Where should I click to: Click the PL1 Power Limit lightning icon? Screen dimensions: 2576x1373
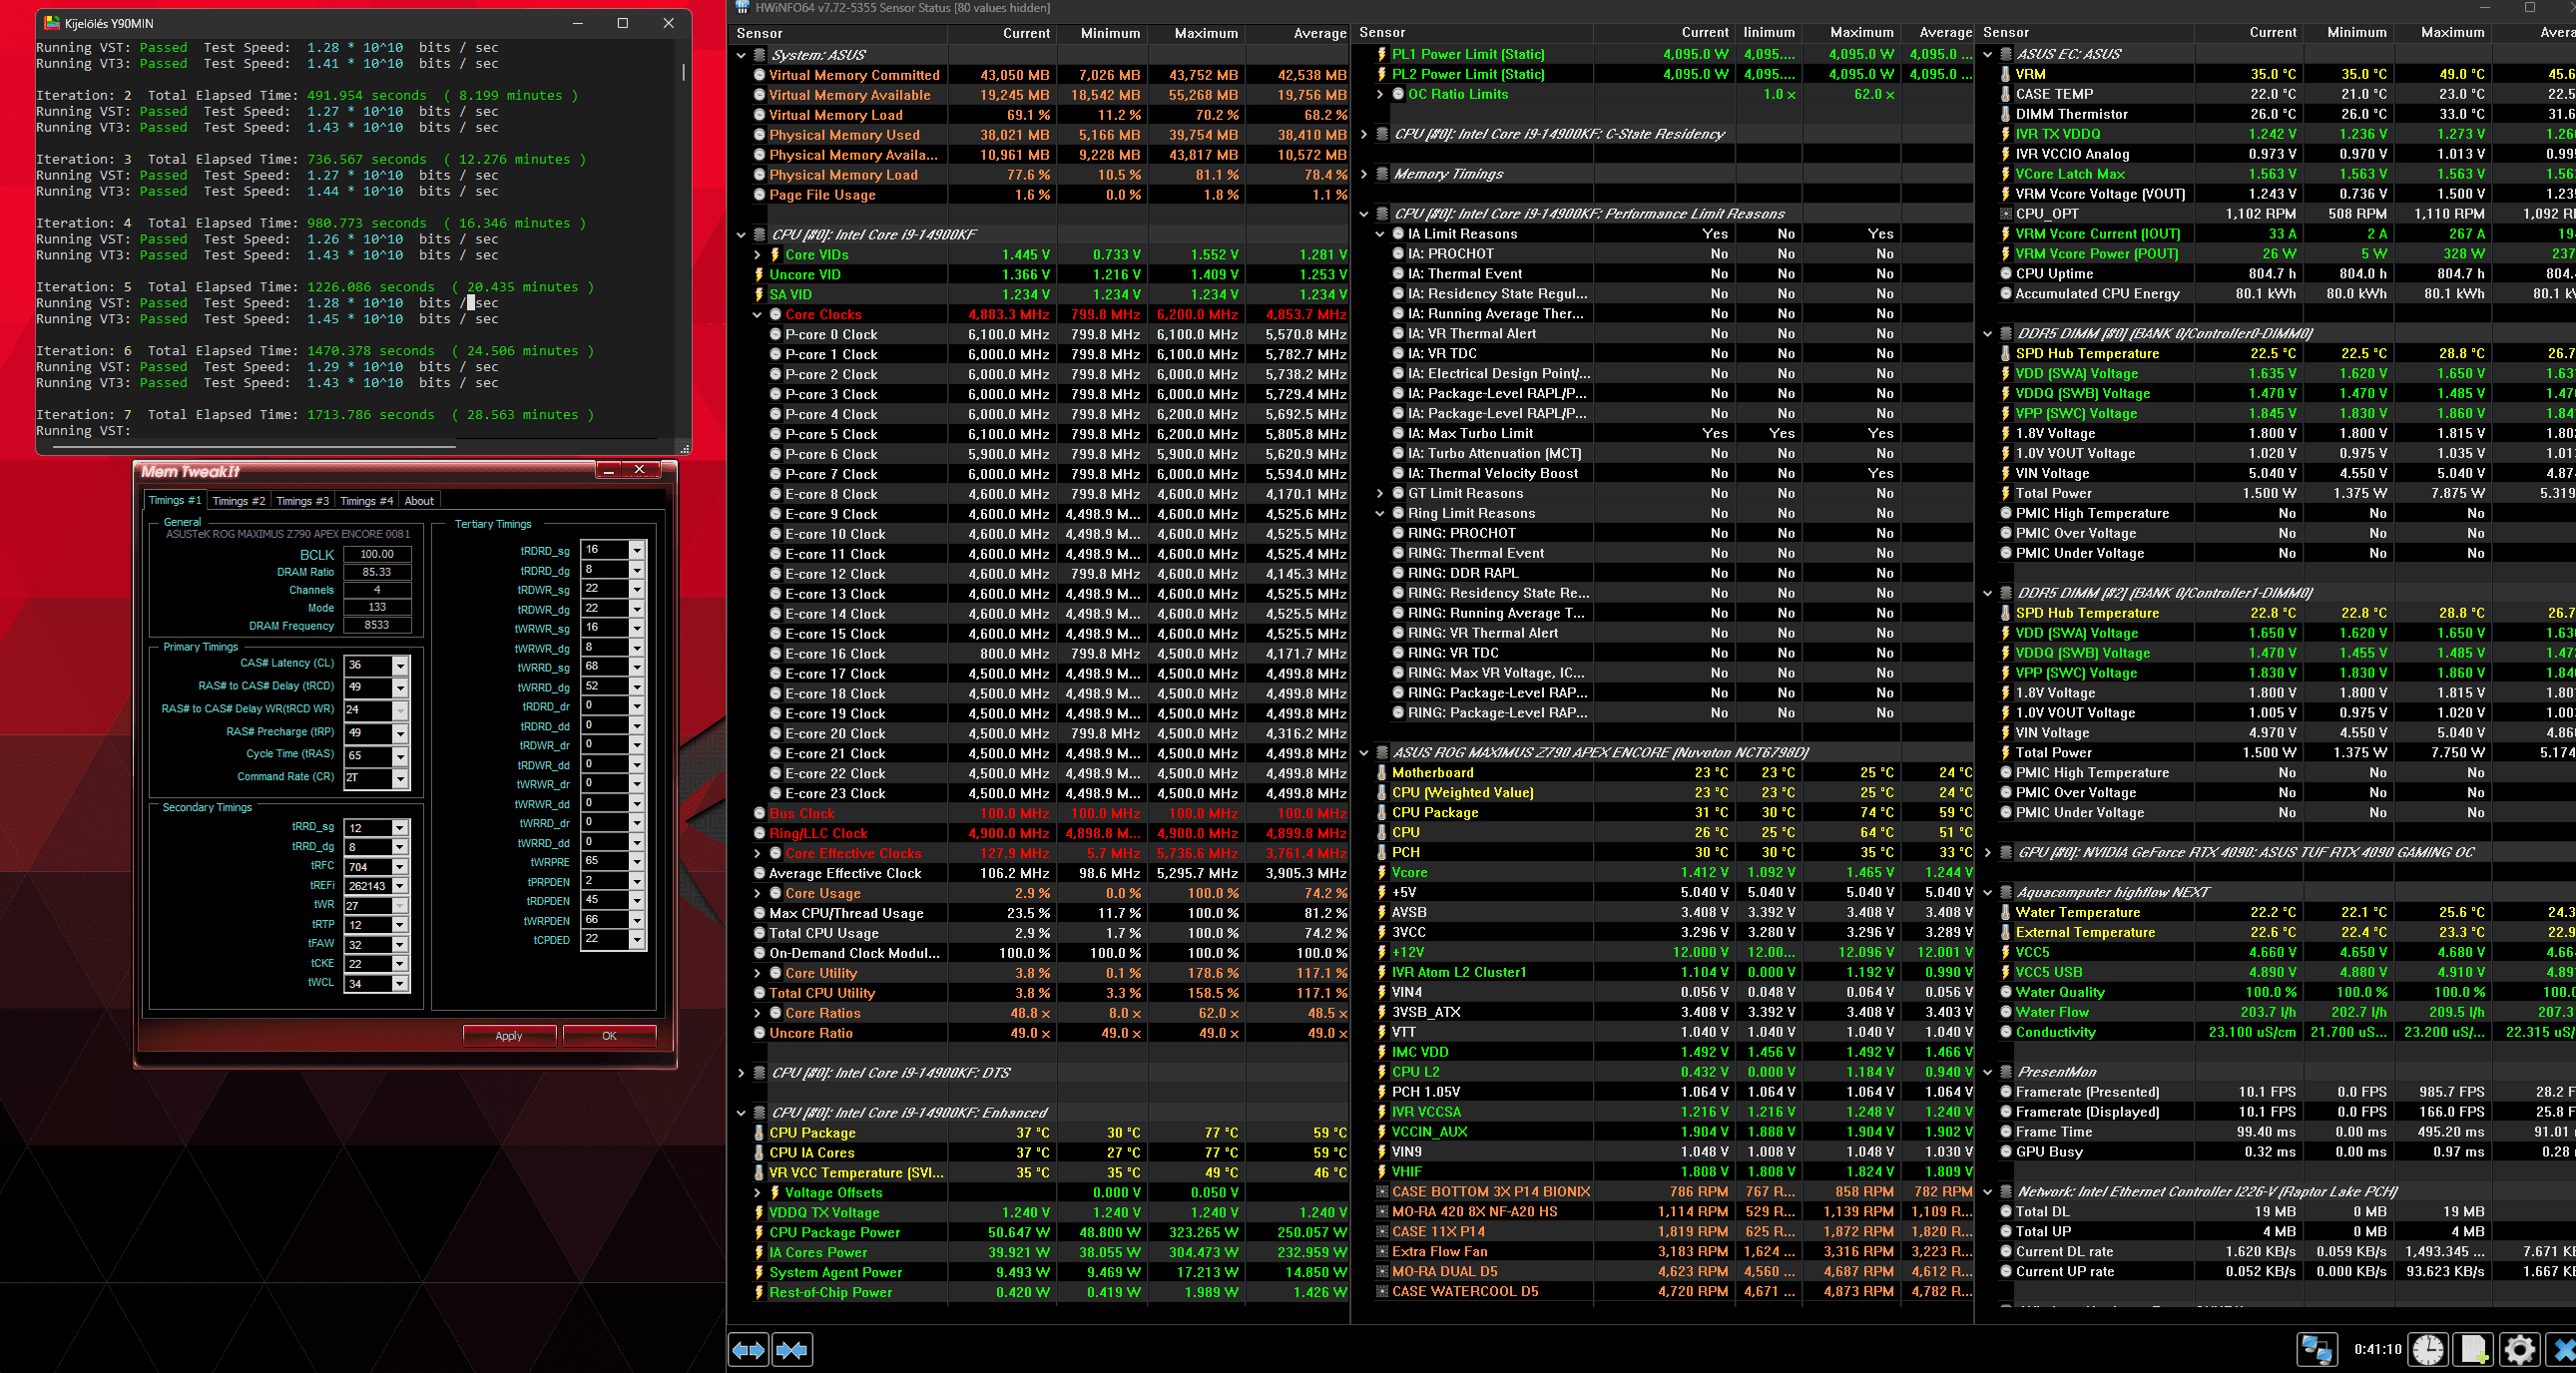click(x=1382, y=54)
